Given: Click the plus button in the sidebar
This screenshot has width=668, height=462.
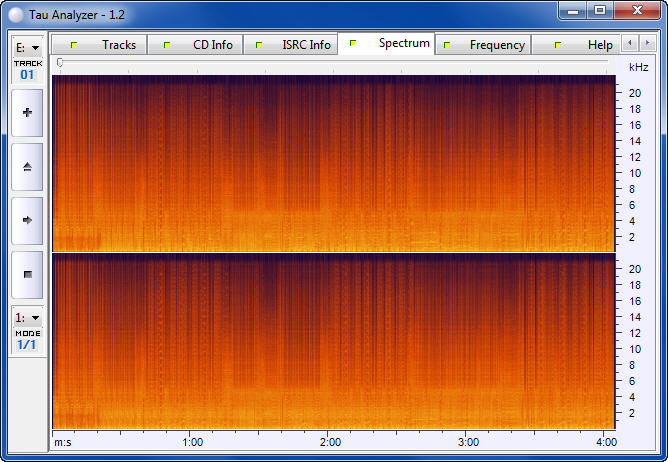Looking at the screenshot, I should [x=27, y=113].
